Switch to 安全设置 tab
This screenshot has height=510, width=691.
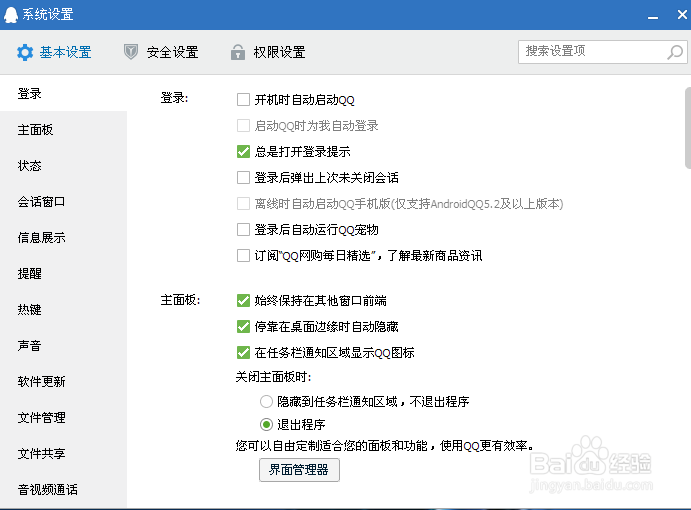coord(161,52)
